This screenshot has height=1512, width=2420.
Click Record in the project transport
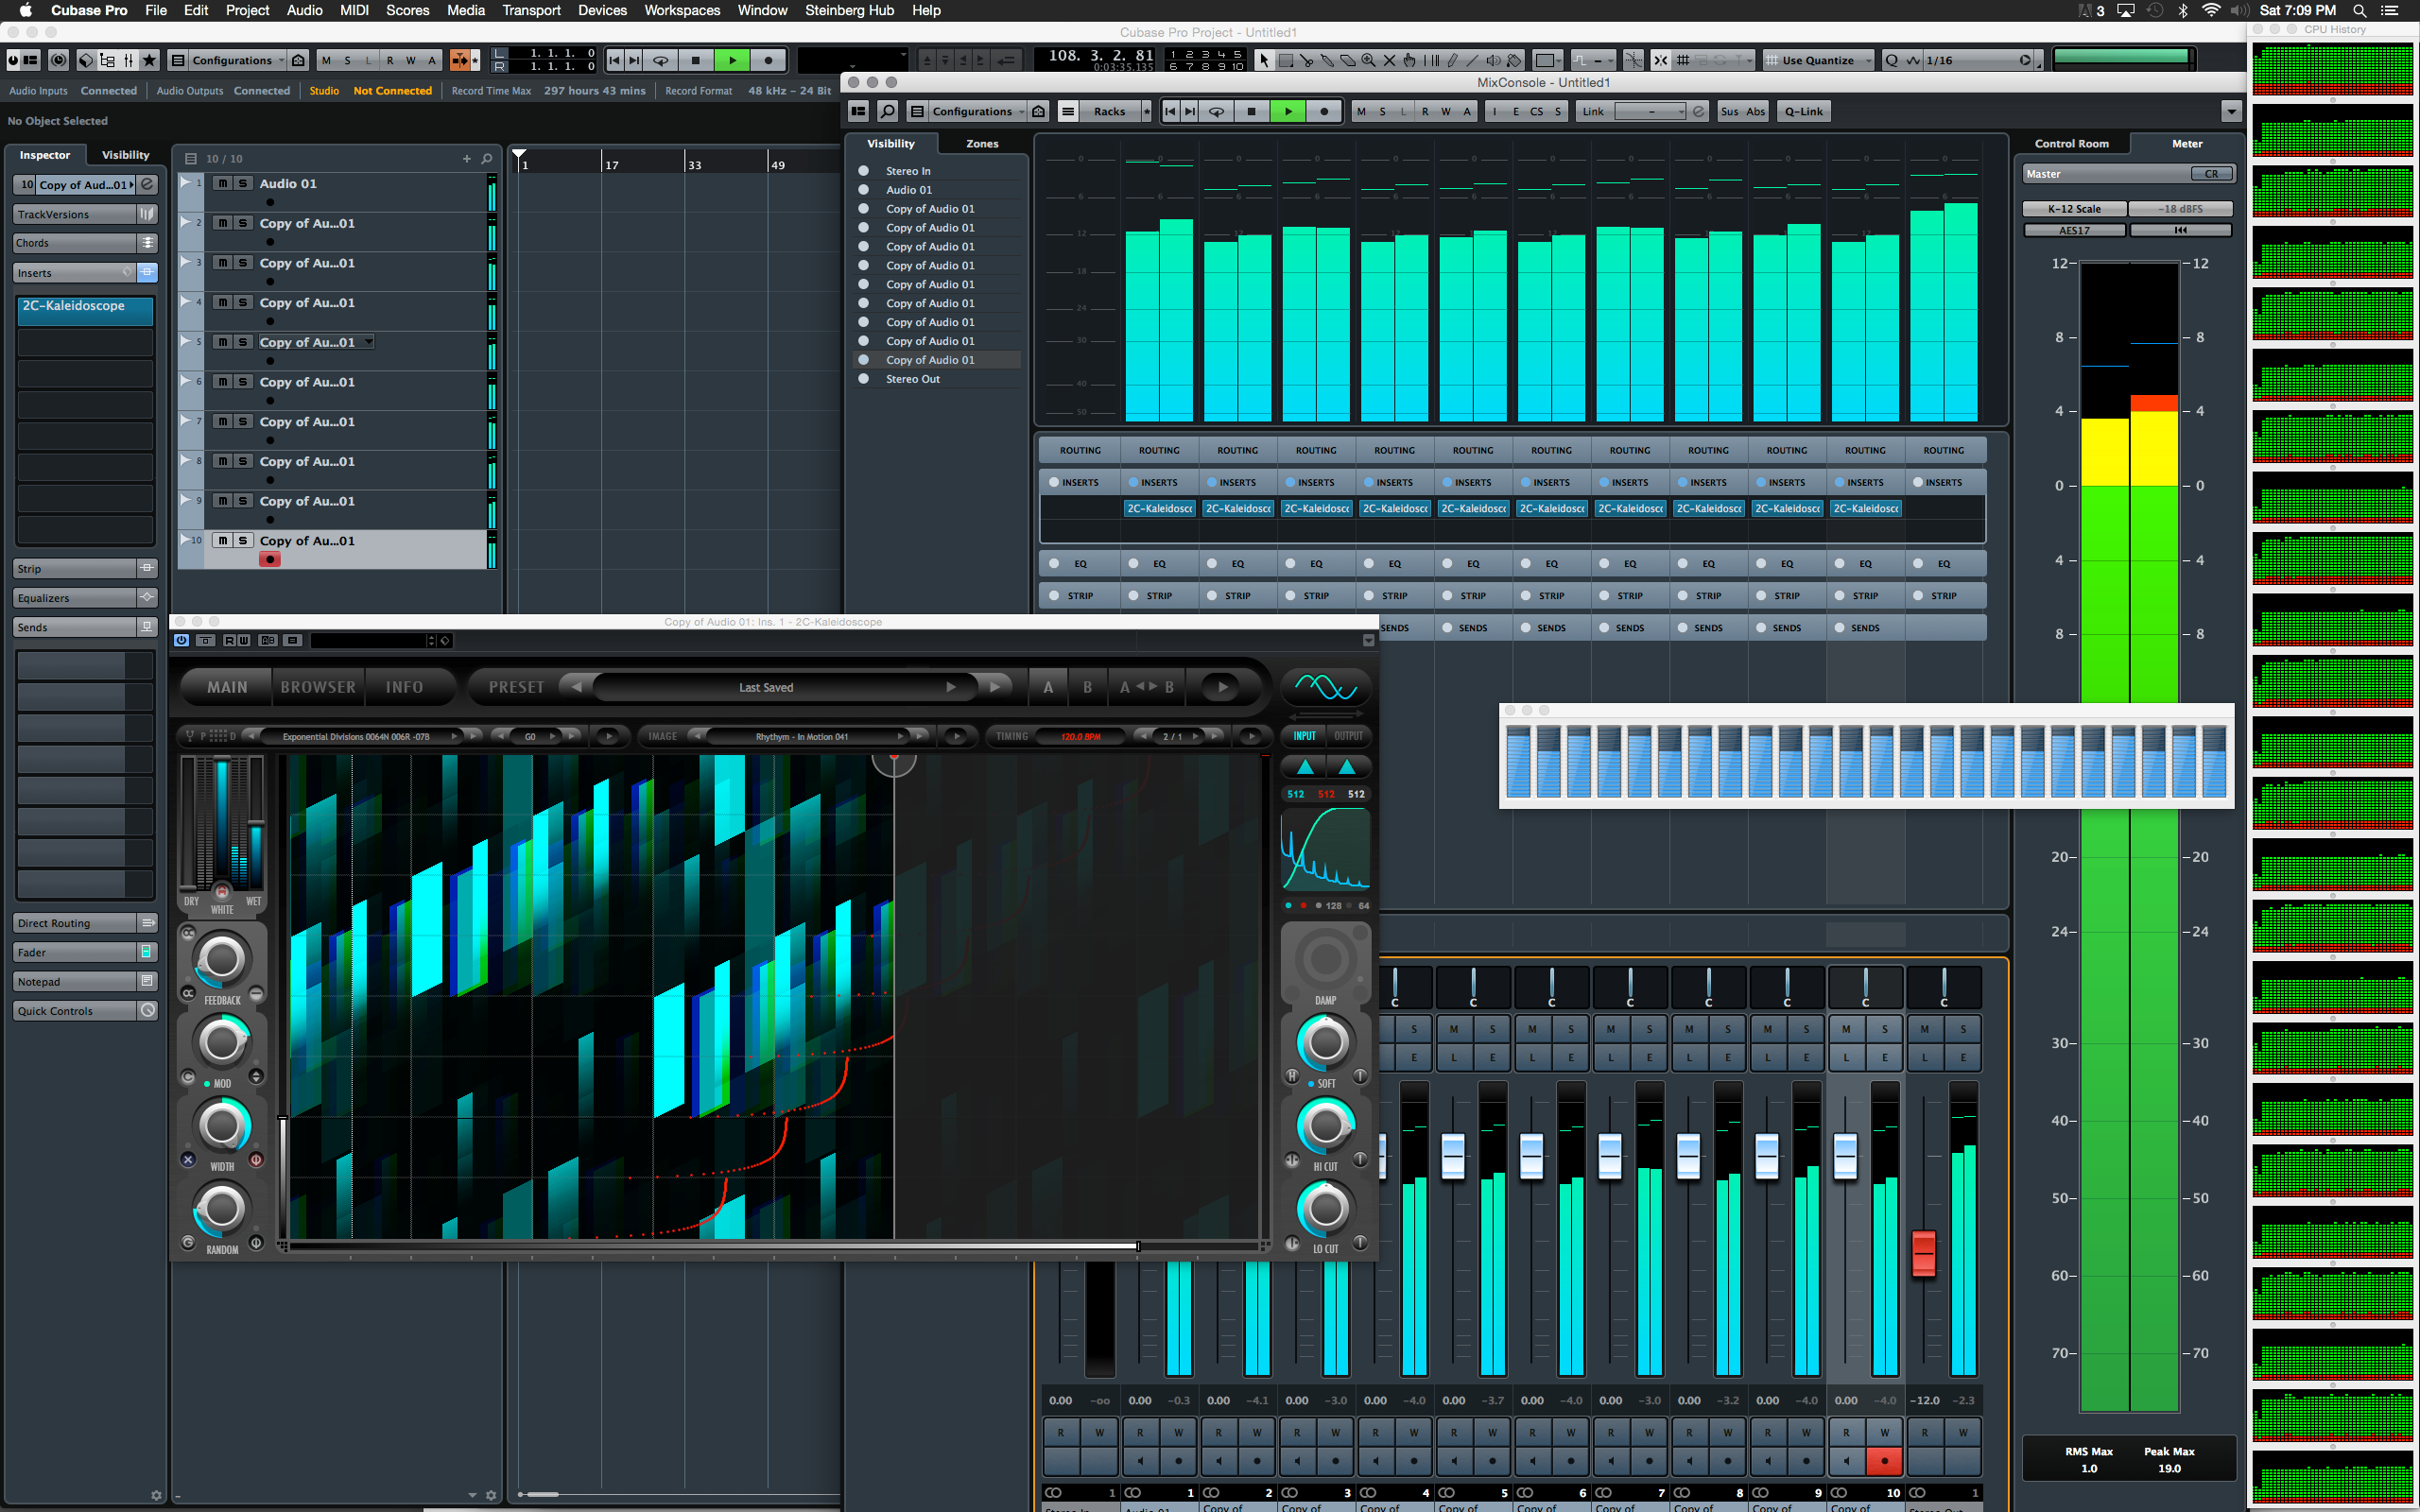click(x=768, y=60)
